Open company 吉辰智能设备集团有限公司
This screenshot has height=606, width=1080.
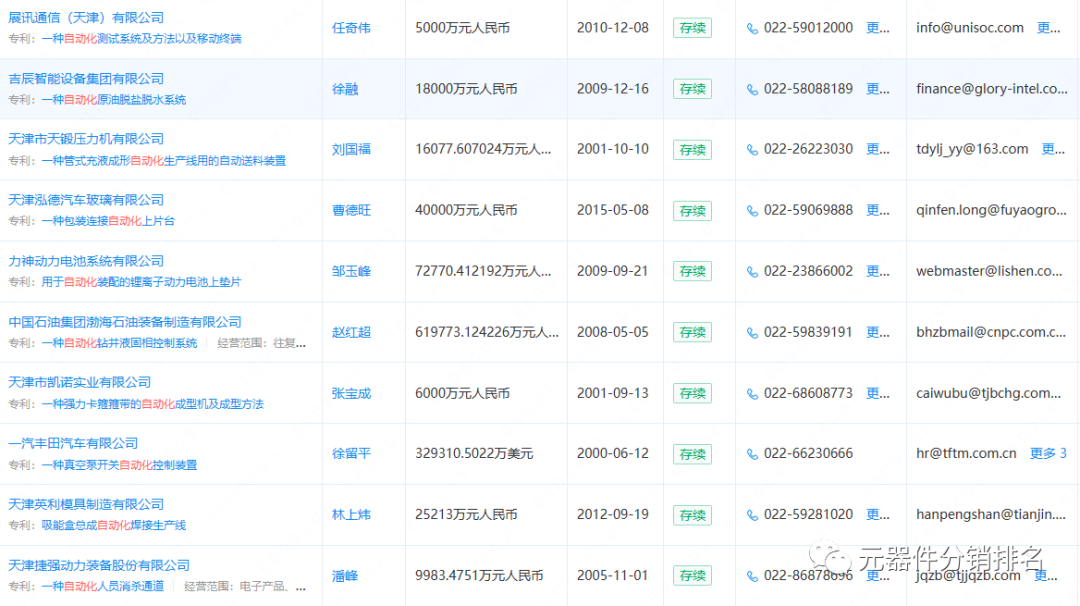[86, 79]
